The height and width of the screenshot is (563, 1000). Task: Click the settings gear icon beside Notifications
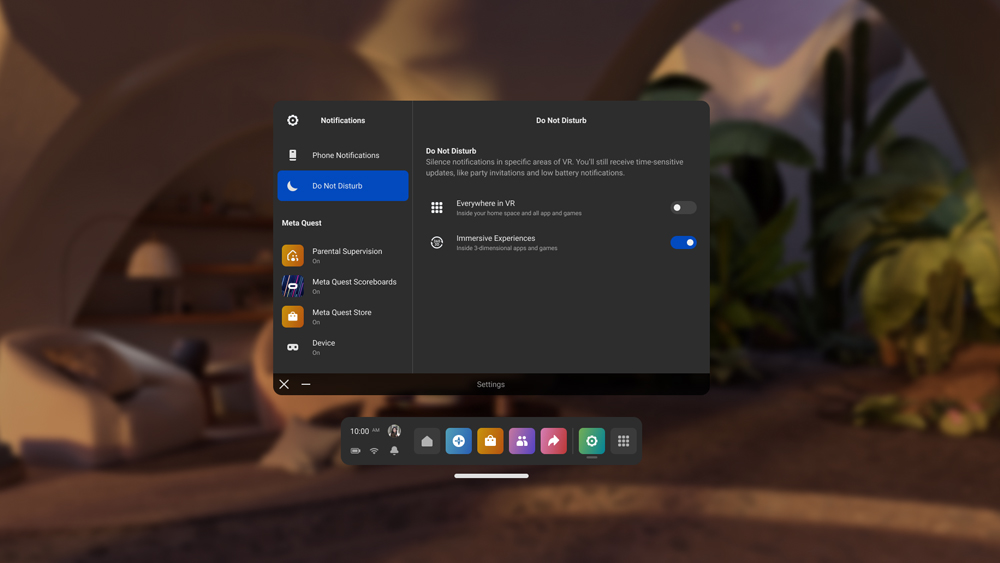pos(293,121)
